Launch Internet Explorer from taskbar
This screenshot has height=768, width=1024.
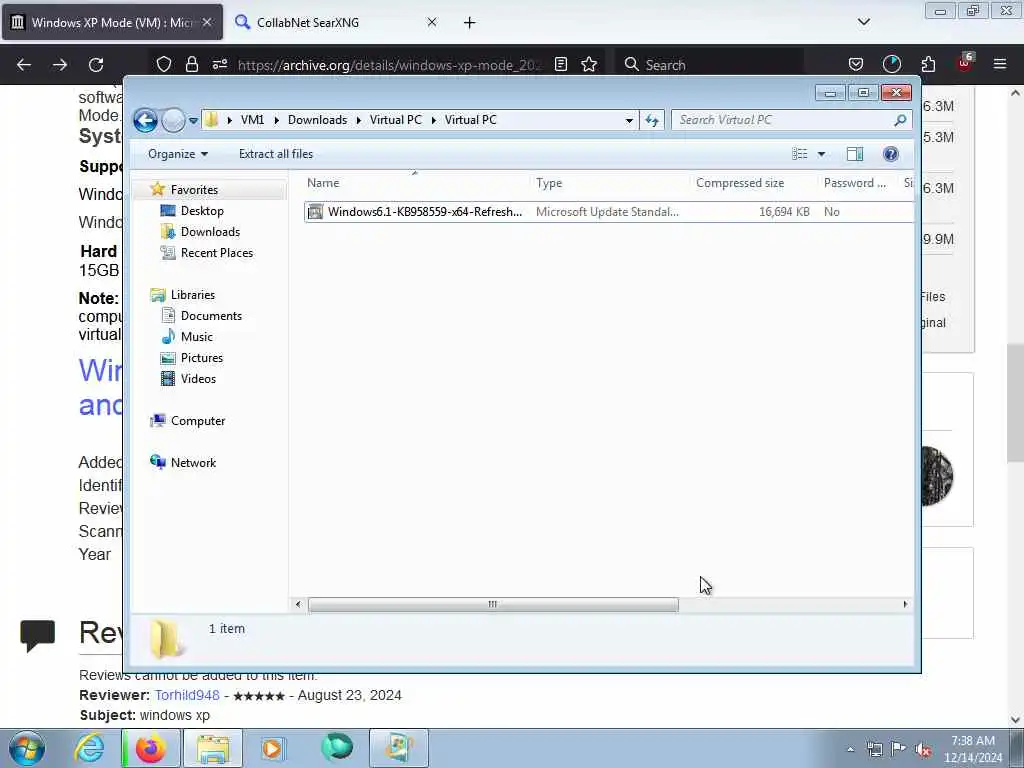89,748
